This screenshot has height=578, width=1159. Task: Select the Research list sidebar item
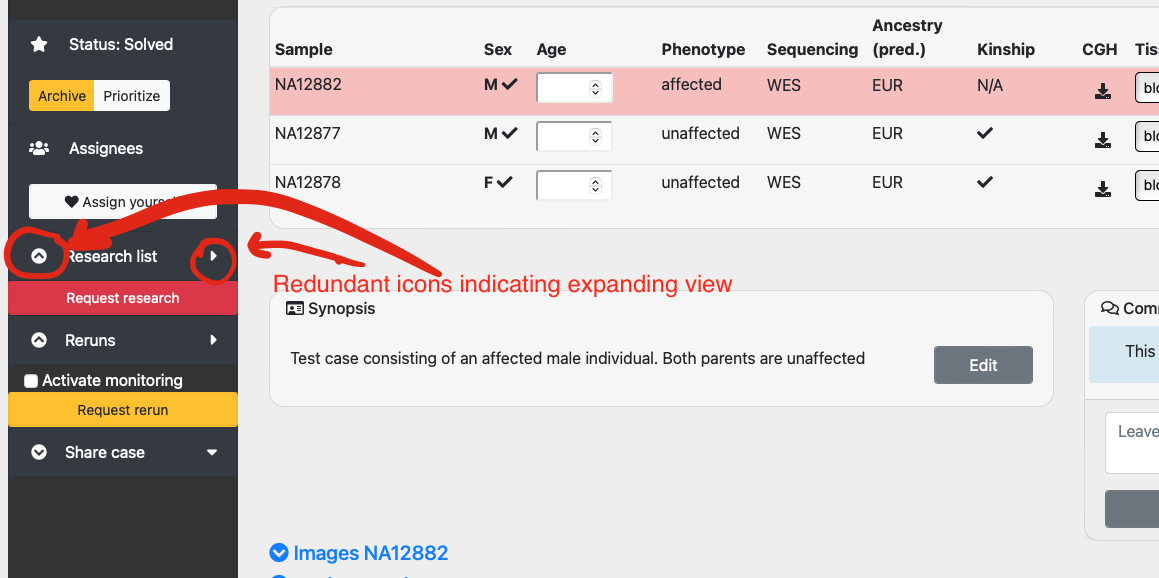point(112,256)
